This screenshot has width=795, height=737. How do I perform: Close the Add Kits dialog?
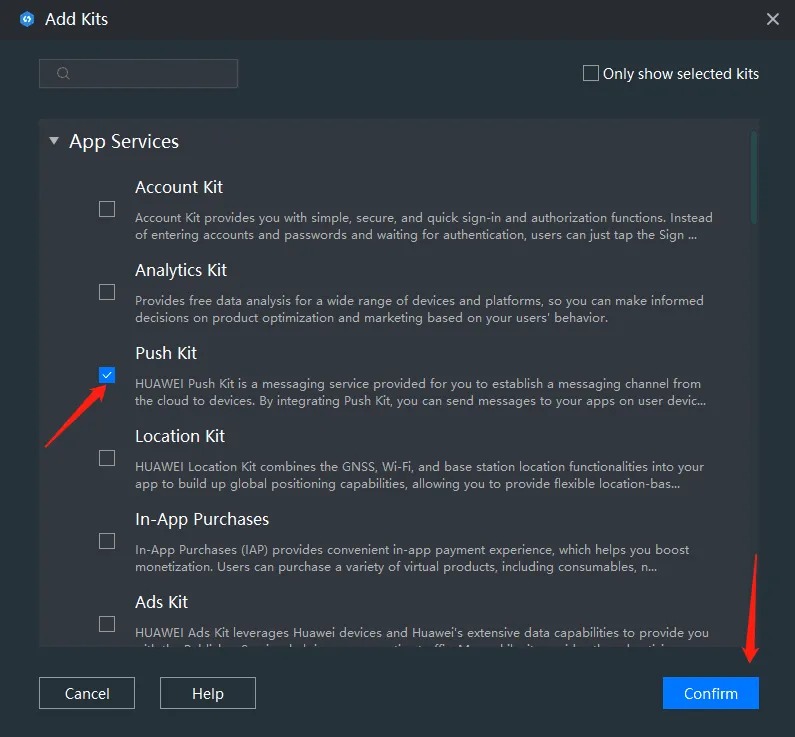pos(772,19)
